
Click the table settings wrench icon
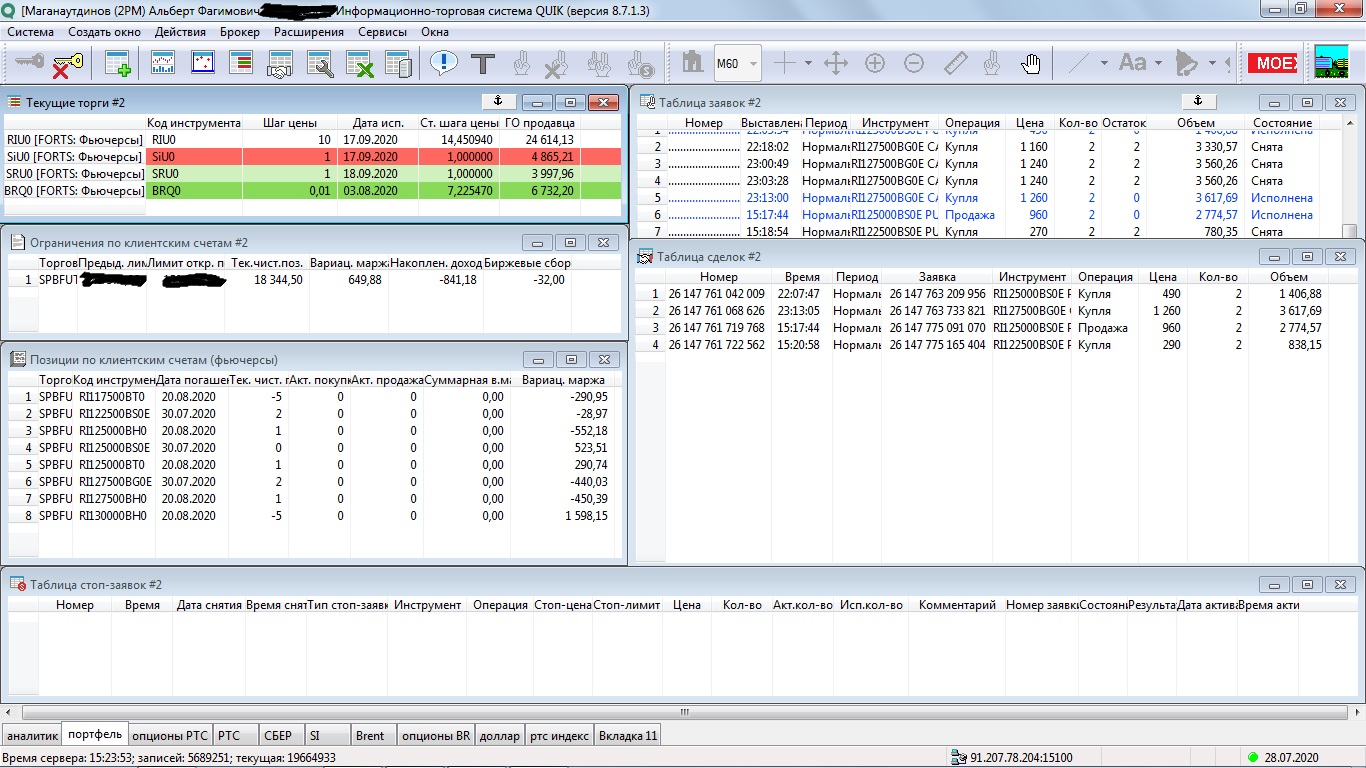click(x=320, y=64)
